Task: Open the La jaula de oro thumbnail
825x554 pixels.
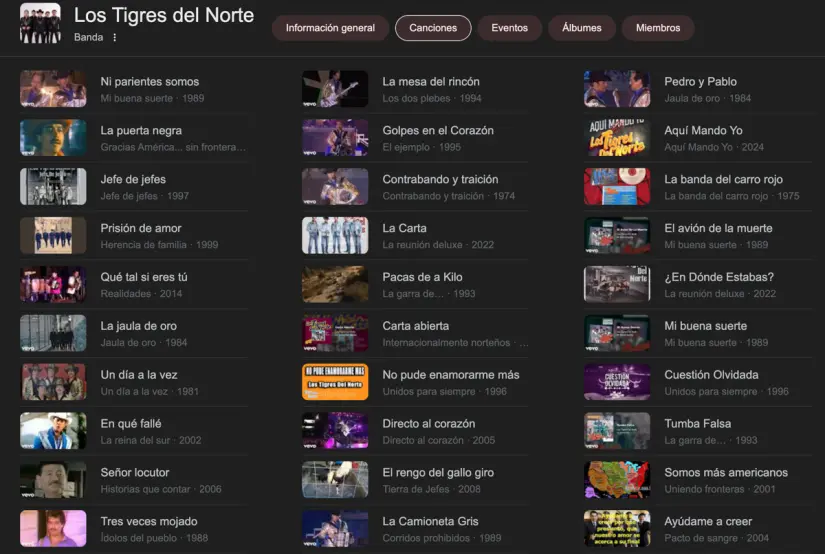Action: coord(53,334)
